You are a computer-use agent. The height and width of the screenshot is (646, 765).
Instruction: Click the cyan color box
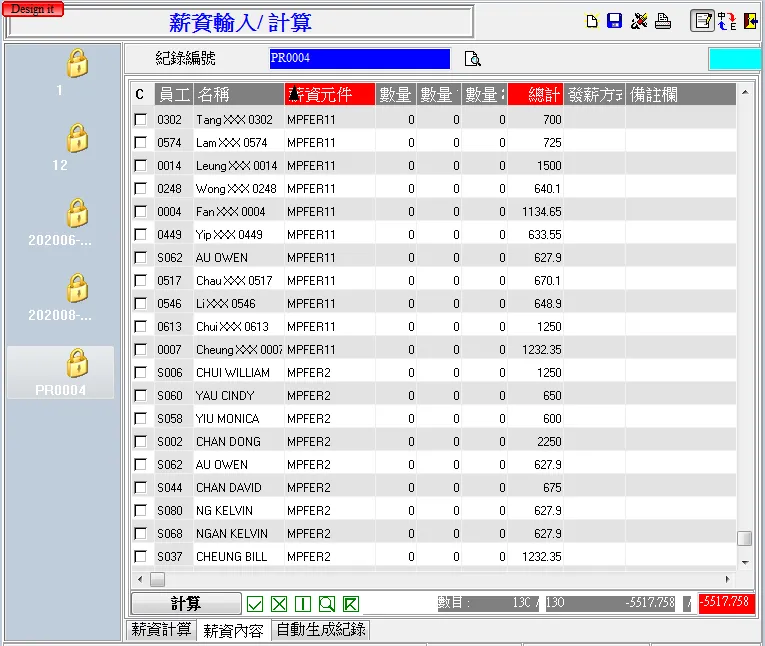click(734, 59)
